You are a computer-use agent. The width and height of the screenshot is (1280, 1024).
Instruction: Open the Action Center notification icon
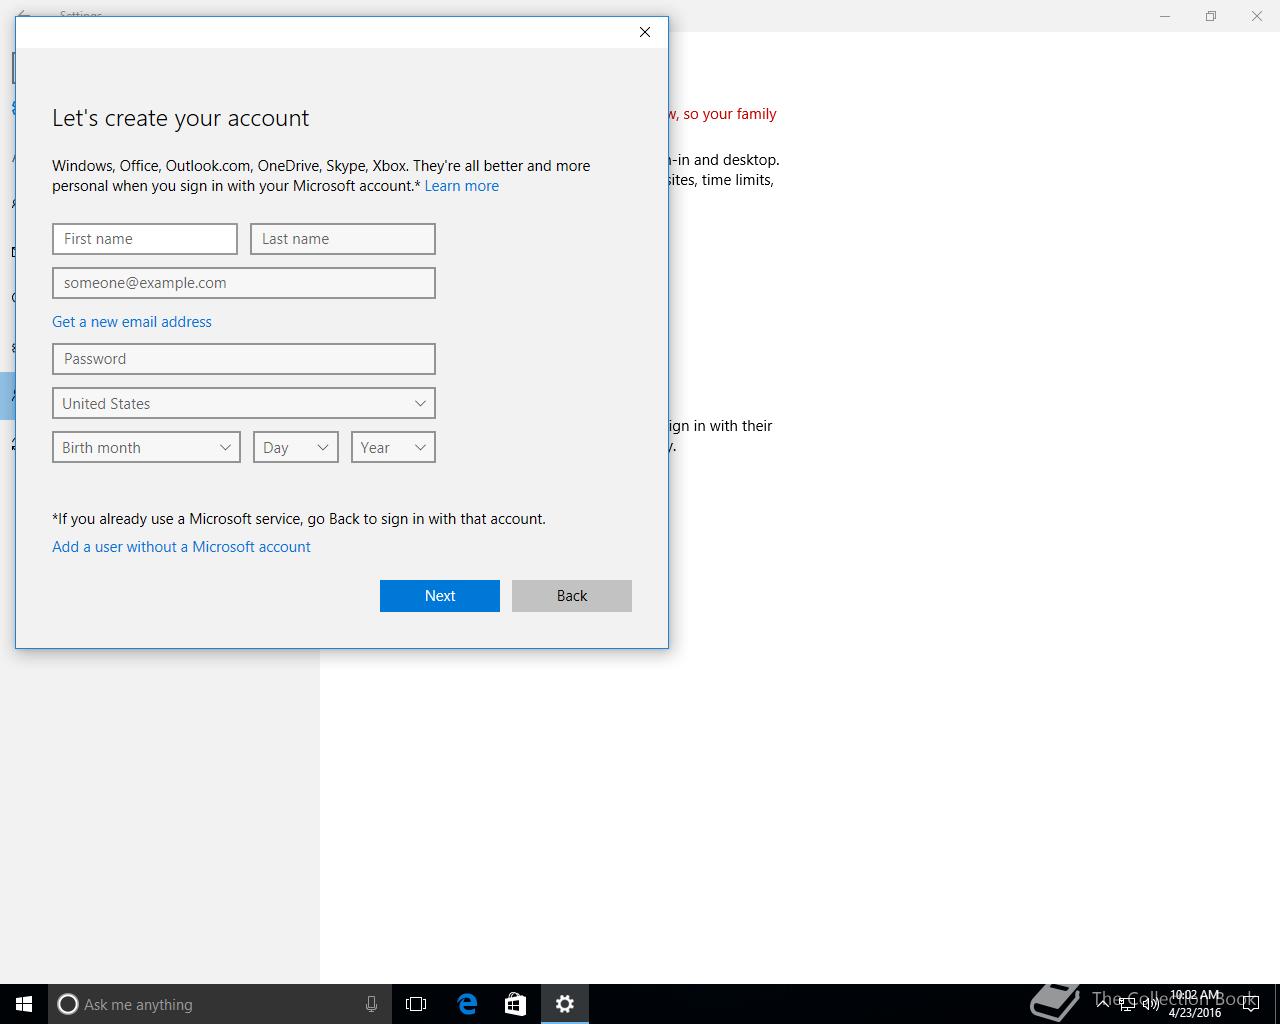click(1250, 1004)
